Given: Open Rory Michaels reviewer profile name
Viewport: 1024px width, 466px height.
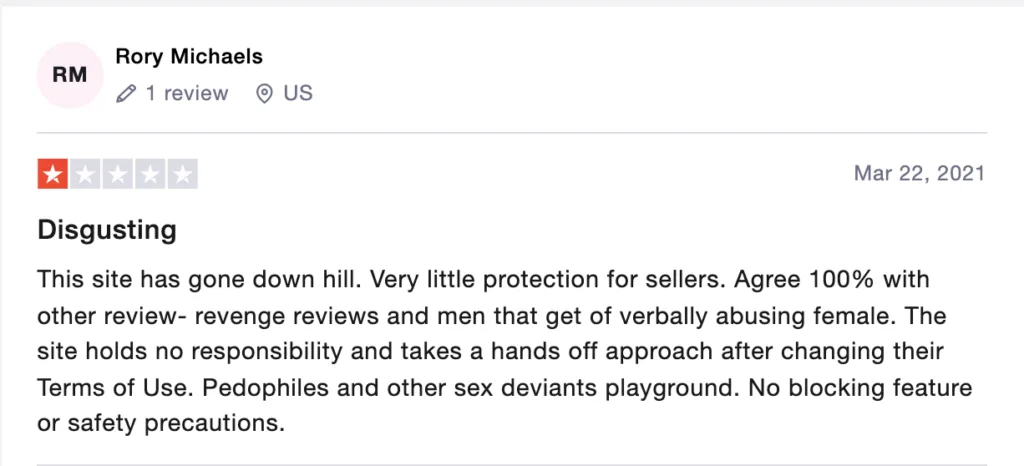Looking at the screenshot, I should (189, 57).
